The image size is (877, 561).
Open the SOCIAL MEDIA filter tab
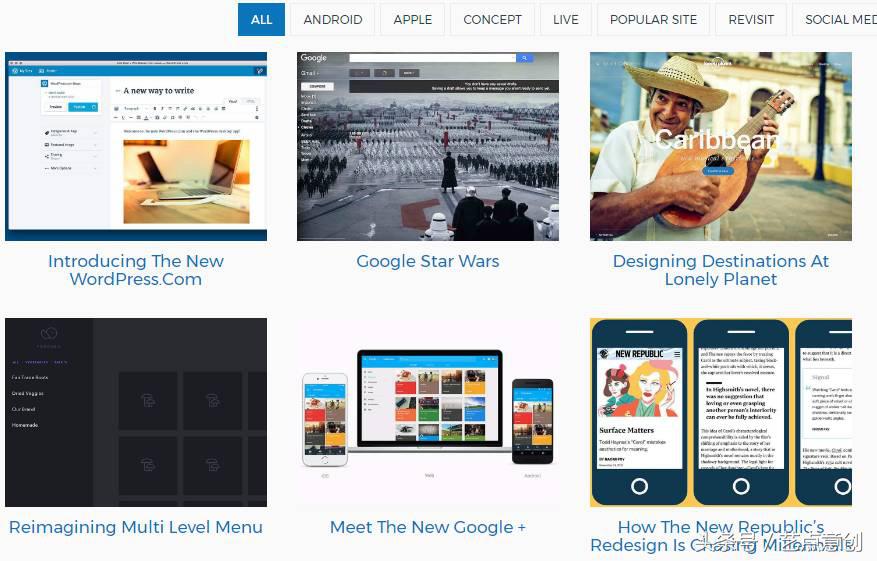coord(834,20)
